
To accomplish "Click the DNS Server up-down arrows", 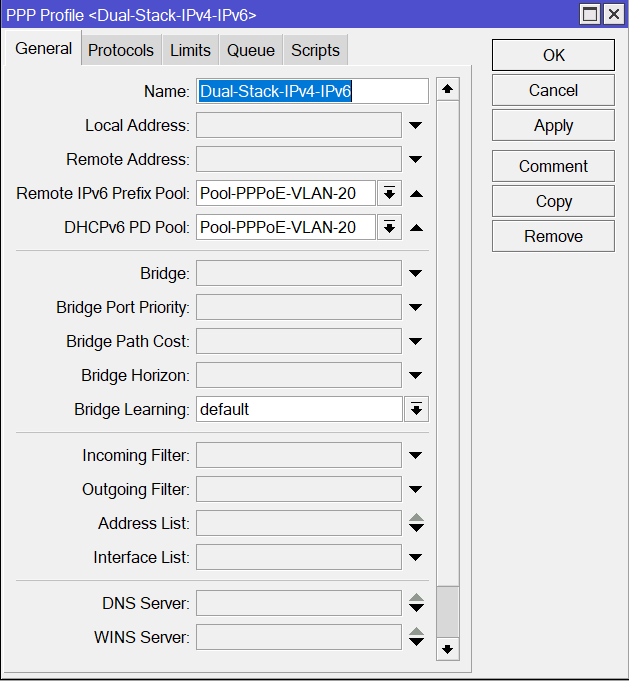I will coord(416,604).
